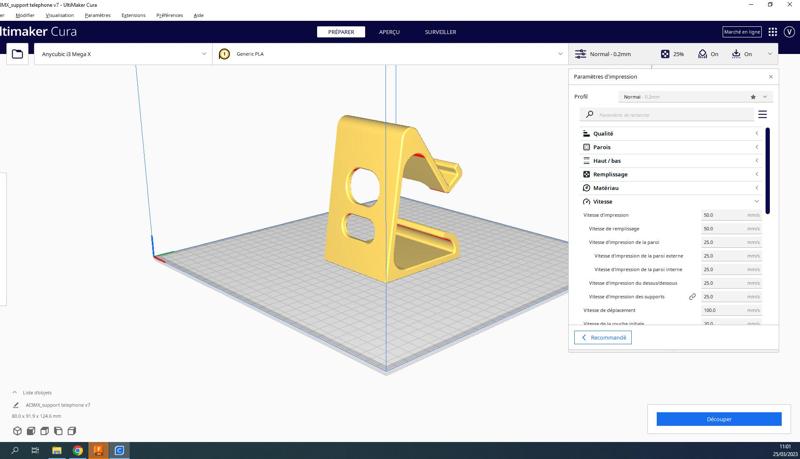The image size is (800, 459).
Task: Click the print settings sliders icon
Action: [581, 54]
